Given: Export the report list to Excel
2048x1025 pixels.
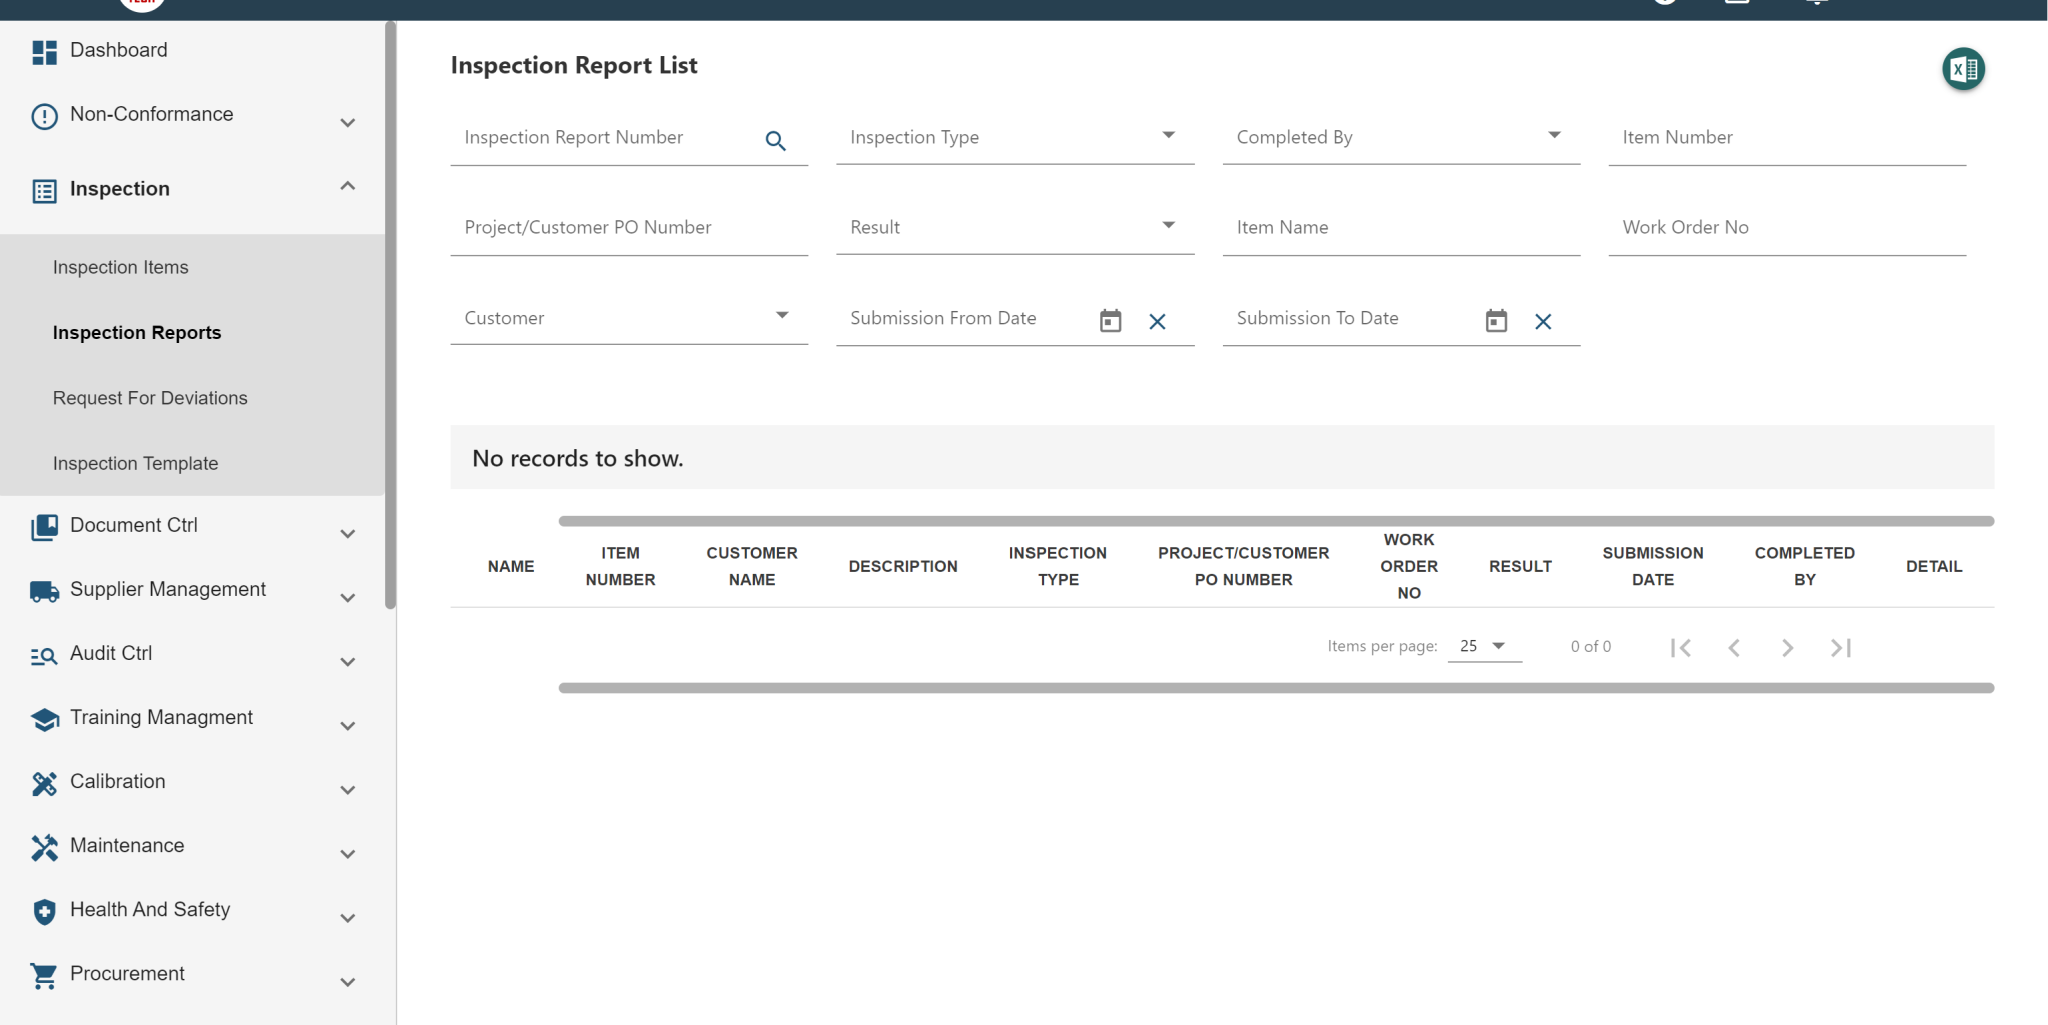Looking at the screenshot, I should tap(1962, 69).
